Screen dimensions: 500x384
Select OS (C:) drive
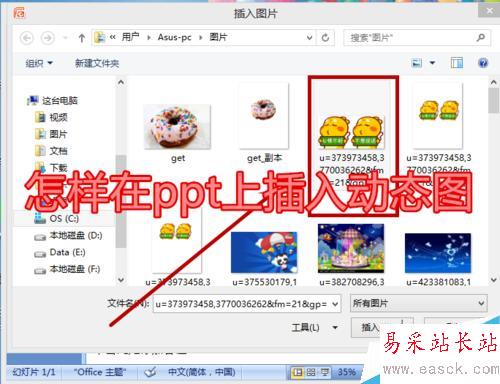tap(57, 218)
